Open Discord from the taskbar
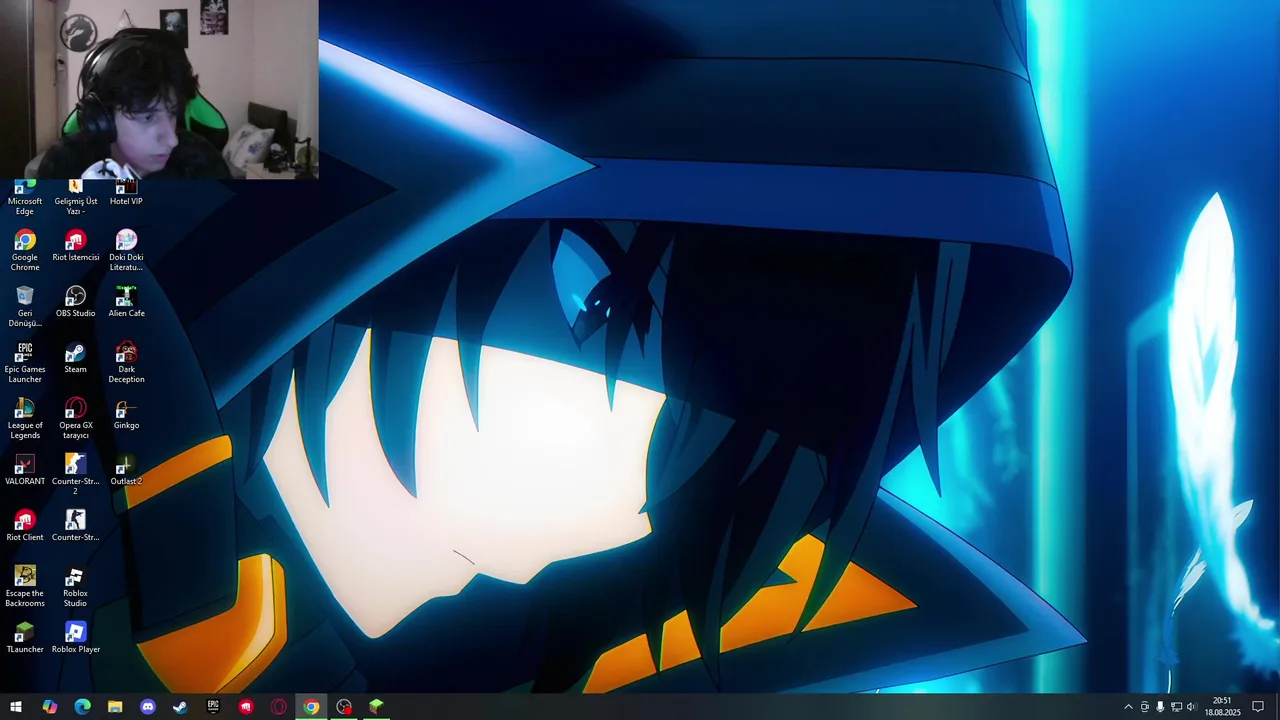The image size is (1280, 720). tap(148, 707)
